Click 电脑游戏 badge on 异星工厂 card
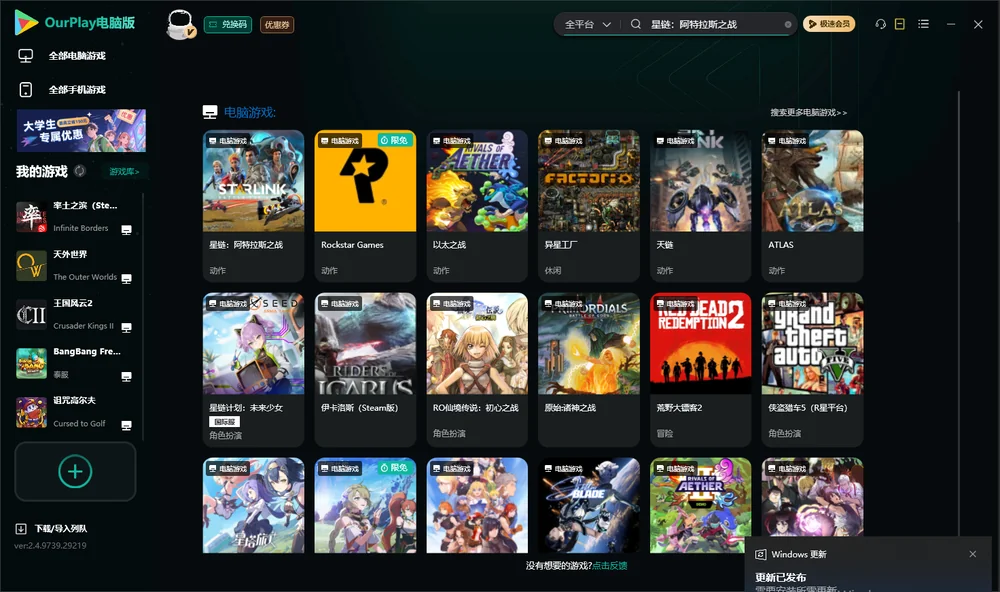Image resolution: width=1000 pixels, height=592 pixels. pos(562,140)
